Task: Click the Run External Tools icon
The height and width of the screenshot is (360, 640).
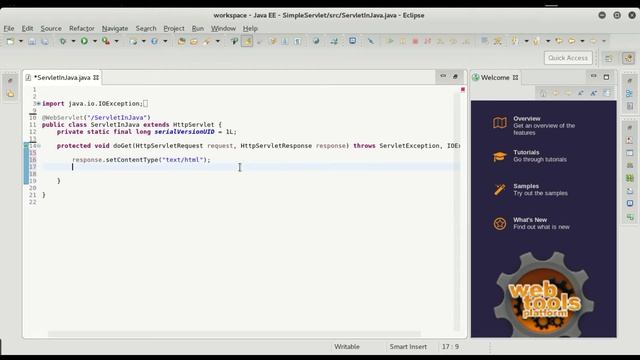Action: tap(106, 41)
